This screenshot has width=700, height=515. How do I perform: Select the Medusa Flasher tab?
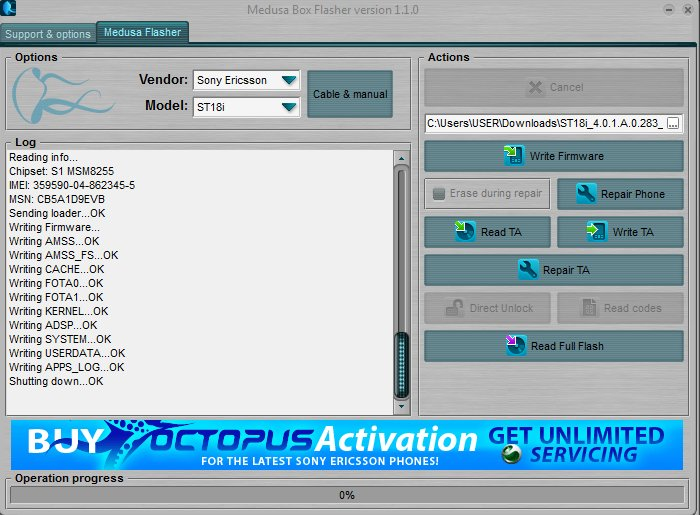[x=142, y=32]
